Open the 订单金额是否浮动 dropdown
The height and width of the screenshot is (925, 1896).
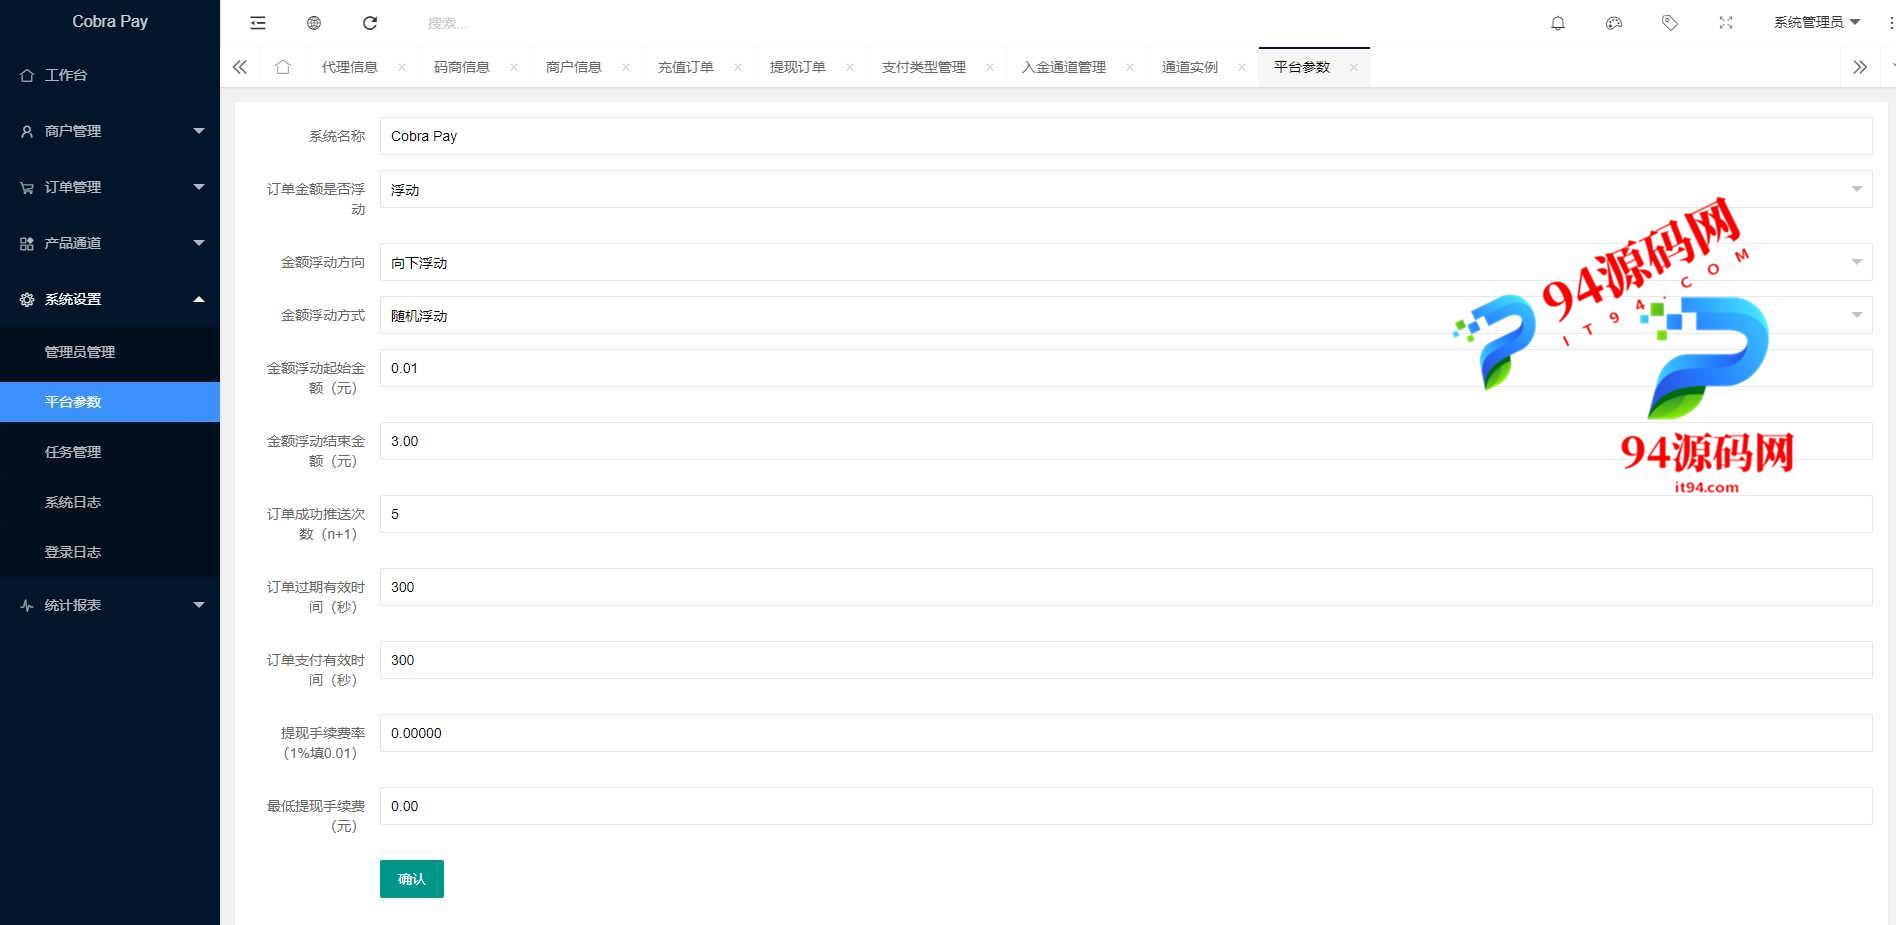tap(1126, 189)
